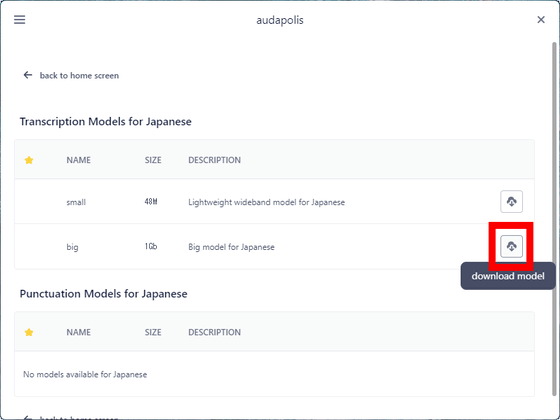This screenshot has height=420, width=560.
Task: Click the NAME header in Punctuation Models table
Action: [x=79, y=332]
